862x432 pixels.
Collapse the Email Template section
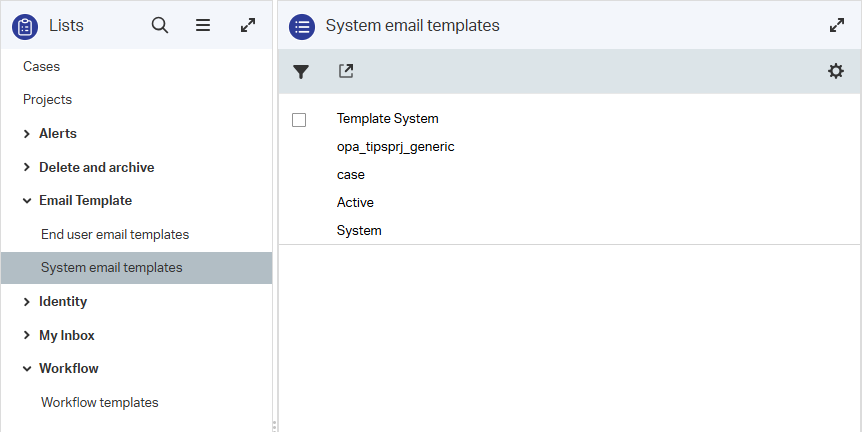coord(27,201)
